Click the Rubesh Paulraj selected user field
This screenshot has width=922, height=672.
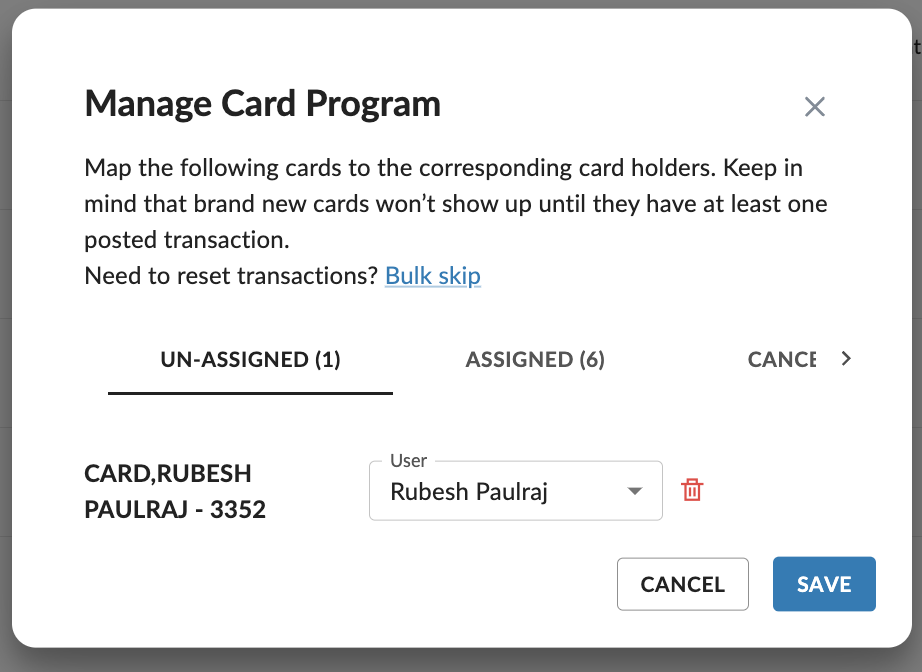click(516, 491)
